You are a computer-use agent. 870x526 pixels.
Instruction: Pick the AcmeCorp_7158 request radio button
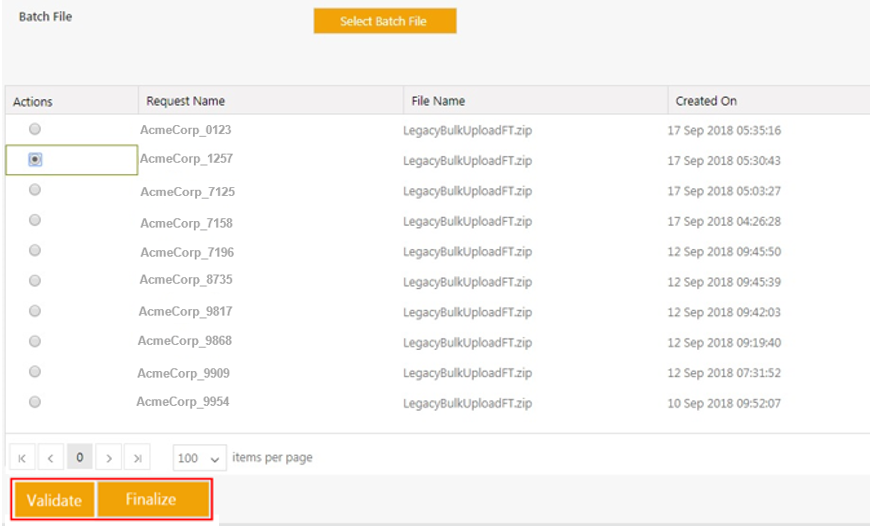click(x=35, y=220)
